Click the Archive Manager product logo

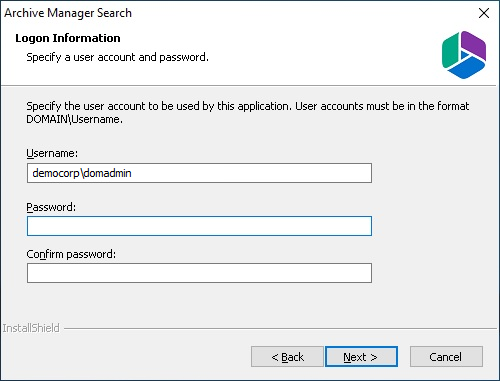pyautogui.click(x=464, y=55)
